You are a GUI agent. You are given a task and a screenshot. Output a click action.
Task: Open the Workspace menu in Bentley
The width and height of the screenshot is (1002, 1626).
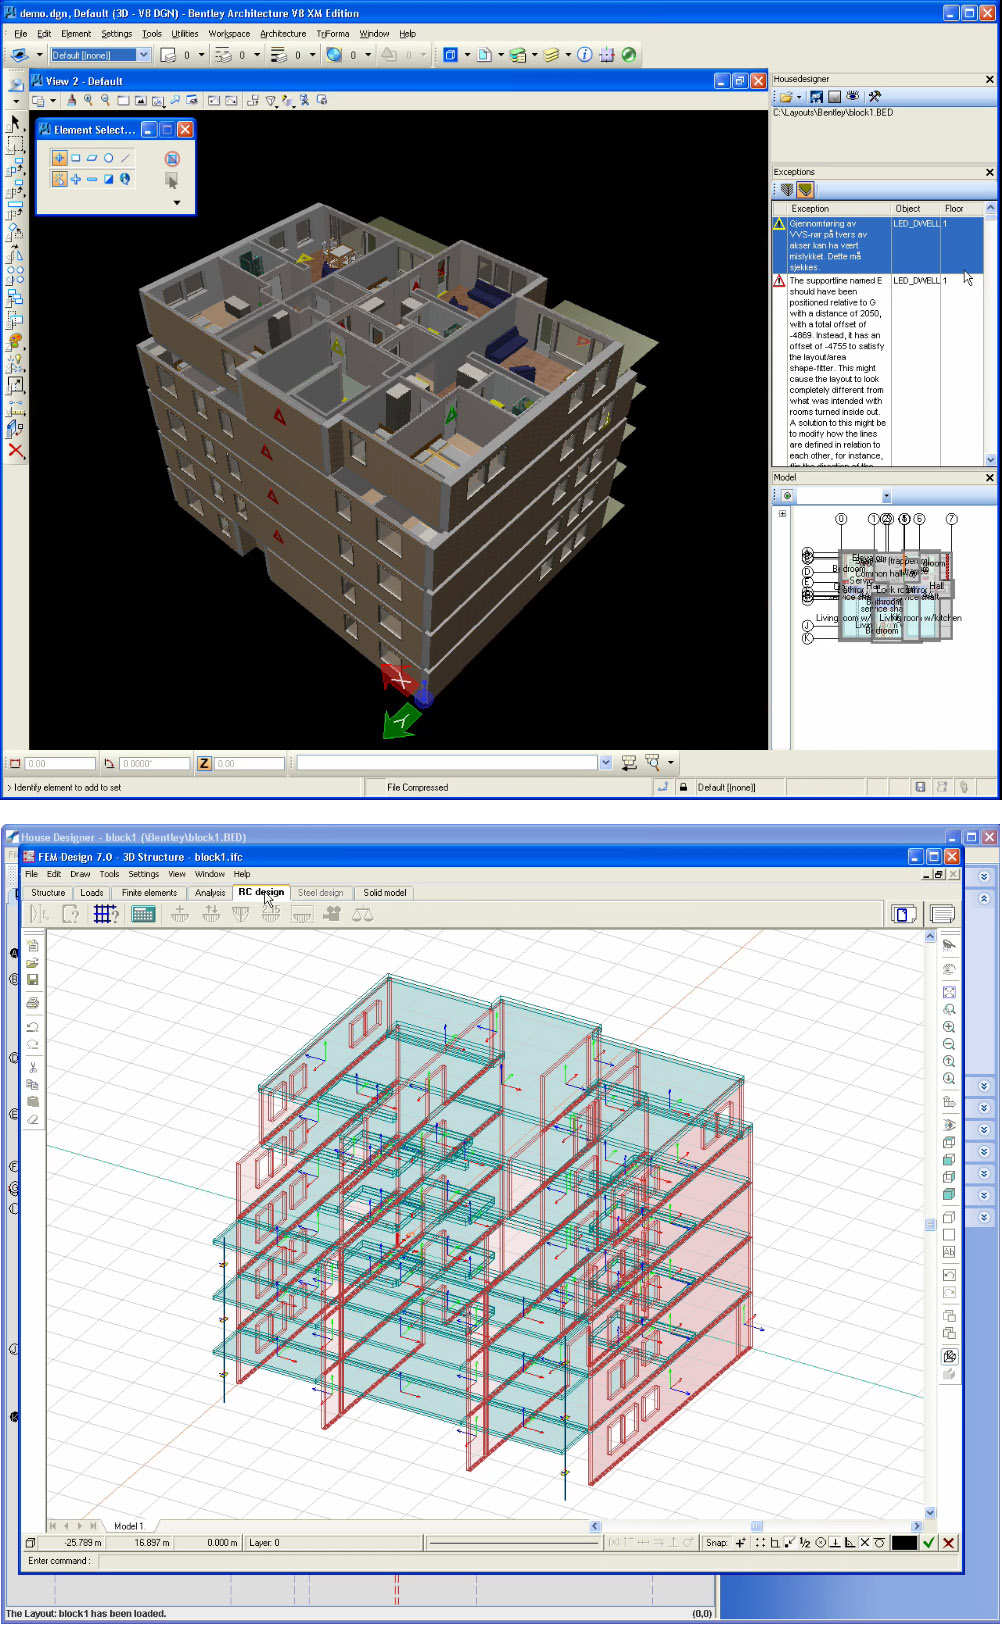pyautogui.click(x=229, y=33)
